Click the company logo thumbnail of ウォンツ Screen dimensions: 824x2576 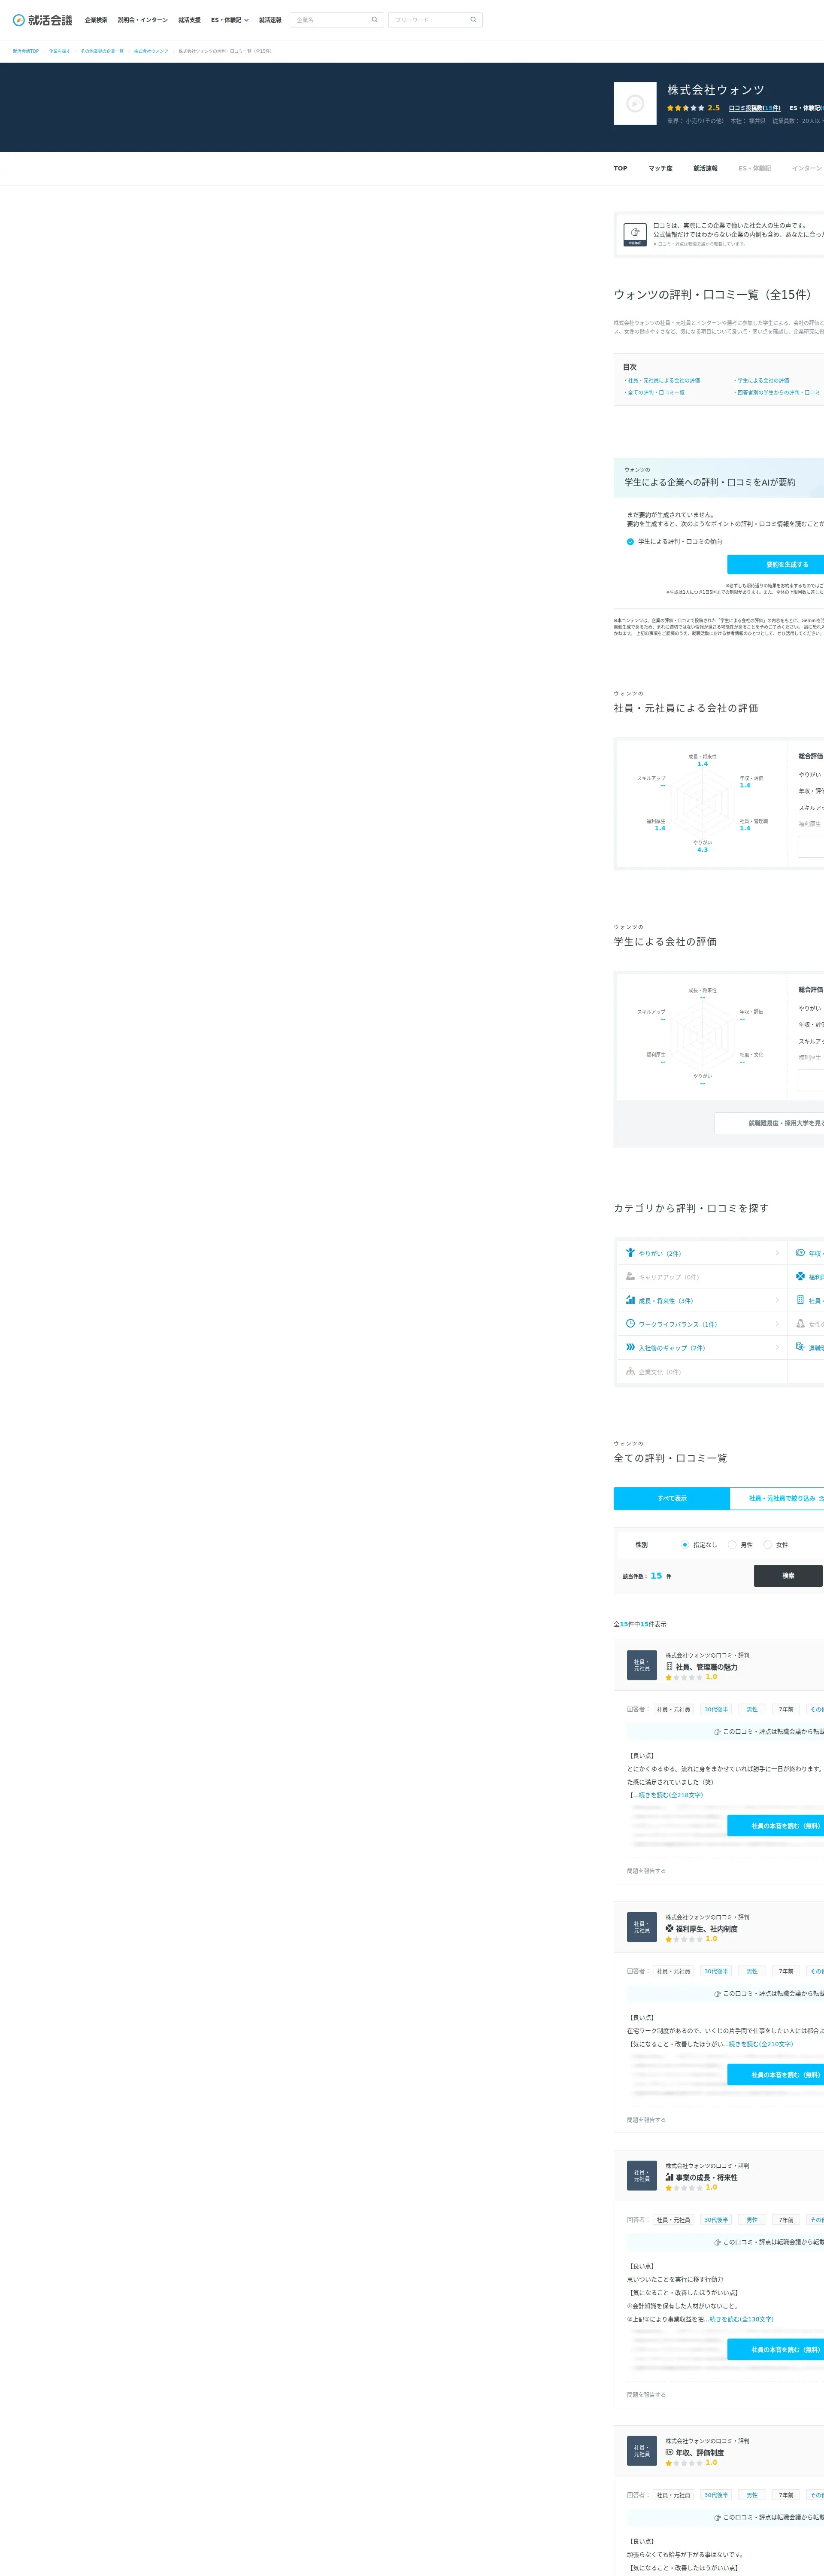(635, 104)
